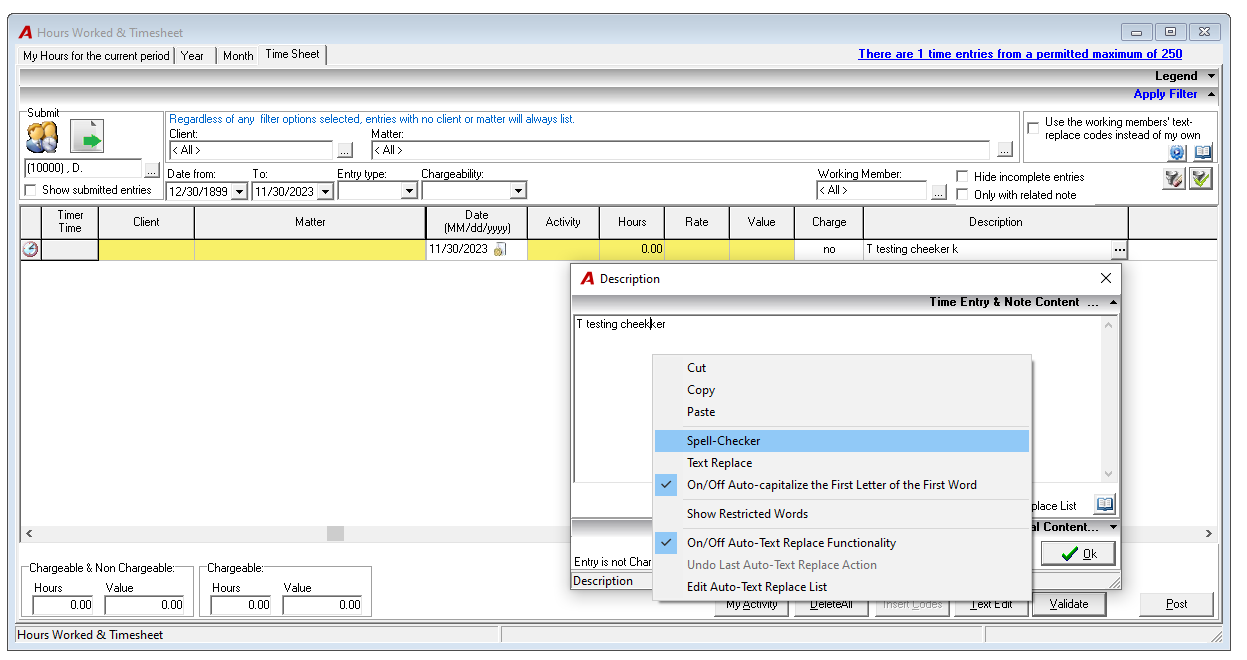Image resolution: width=1247 pixels, height=660 pixels.
Task: Check Hide incomplete entries
Action: pyautogui.click(x=962, y=177)
